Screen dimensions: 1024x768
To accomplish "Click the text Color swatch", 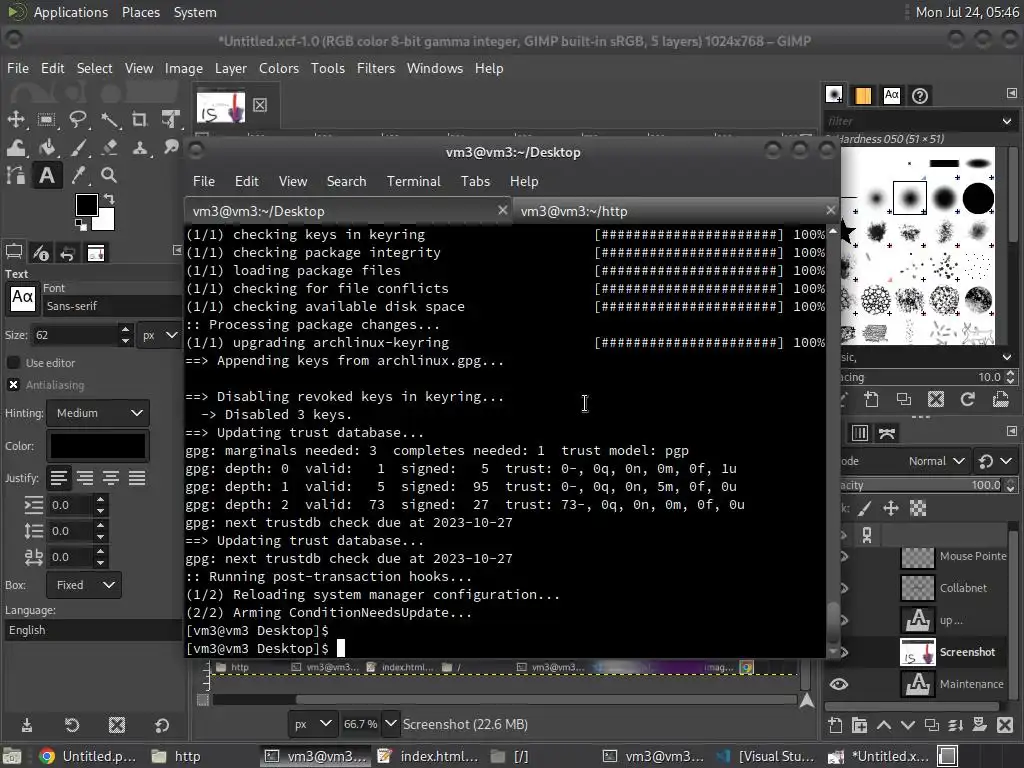I will click(98, 446).
